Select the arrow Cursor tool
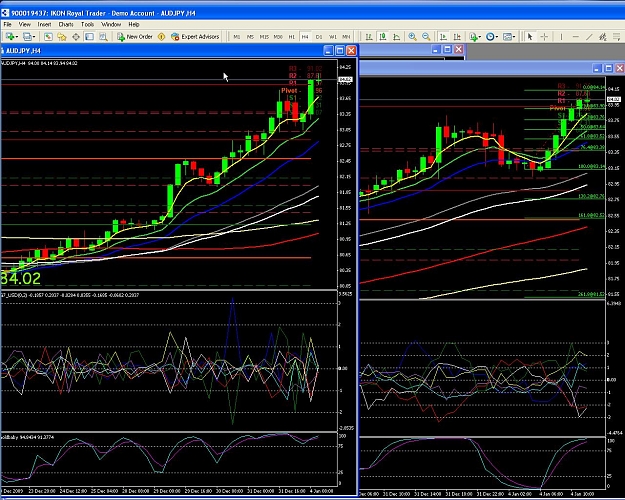625x500 pixels. click(530, 37)
